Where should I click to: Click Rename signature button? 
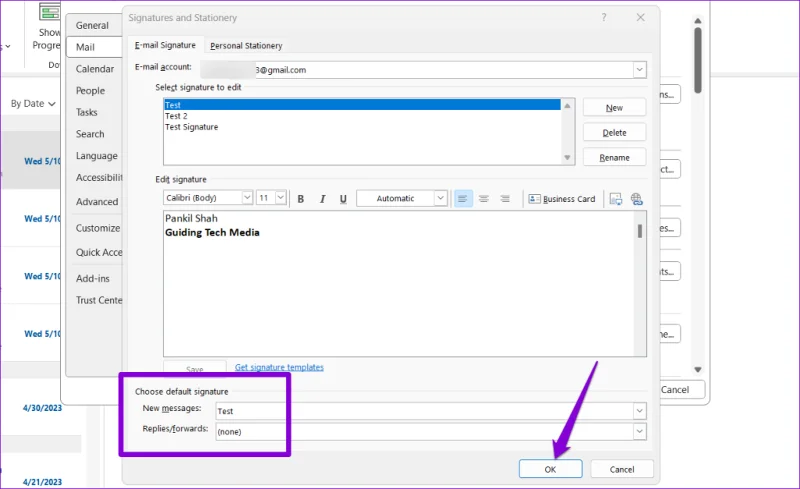[x=614, y=158]
